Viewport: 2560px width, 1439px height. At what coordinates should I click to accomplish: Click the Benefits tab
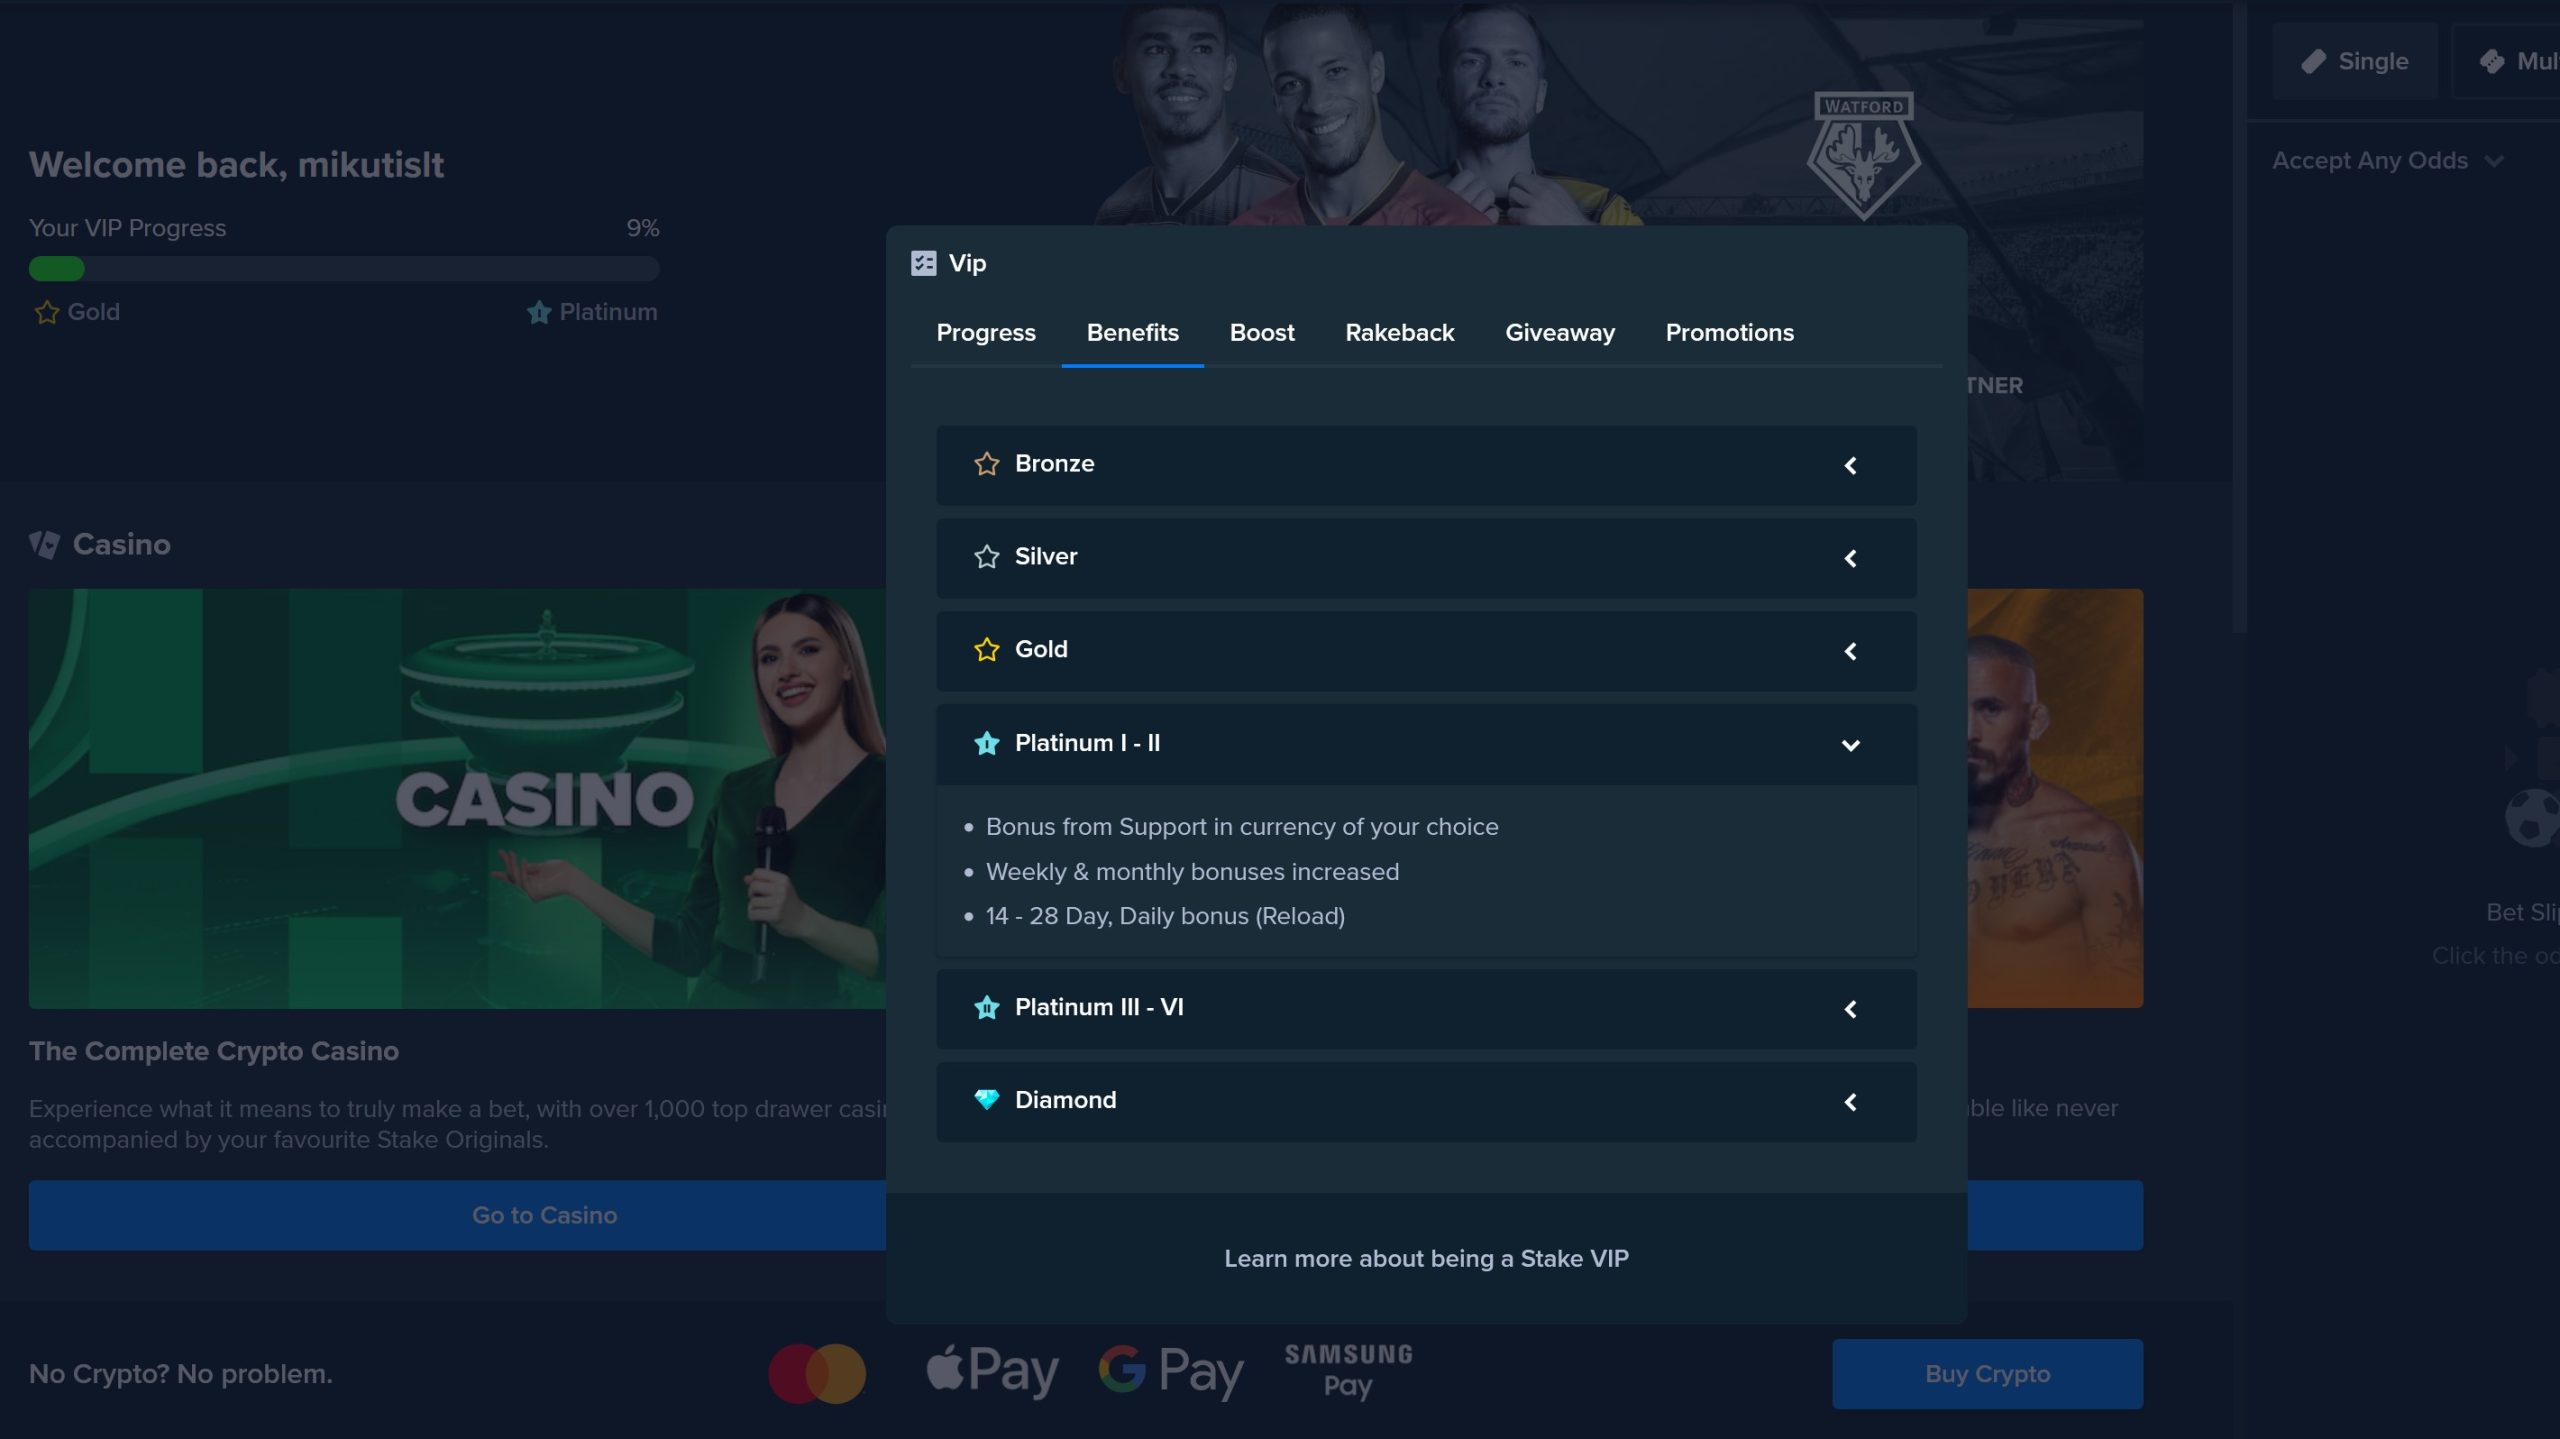pyautogui.click(x=1132, y=331)
